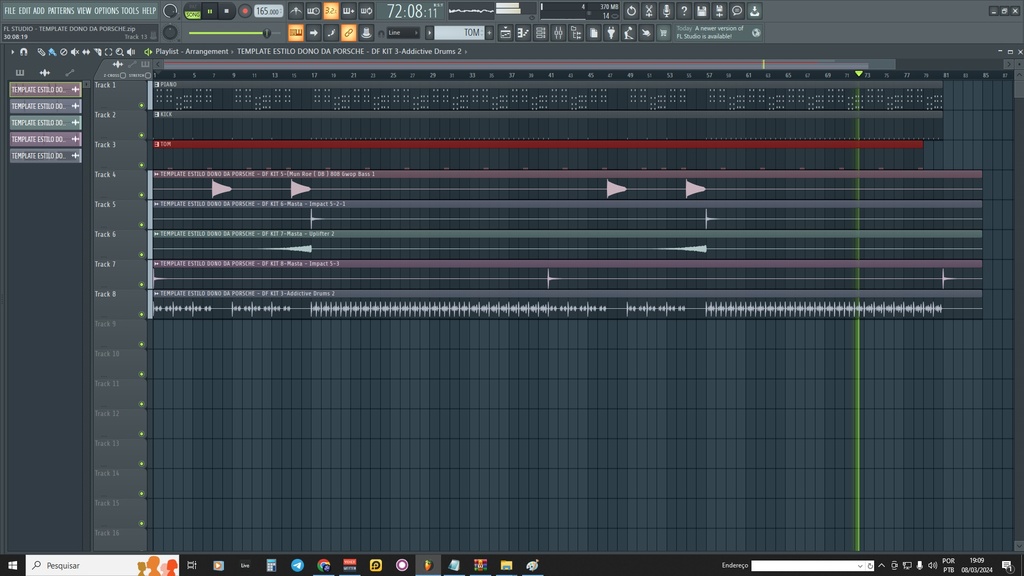Open playlist options menu arrow

[x=12, y=52]
